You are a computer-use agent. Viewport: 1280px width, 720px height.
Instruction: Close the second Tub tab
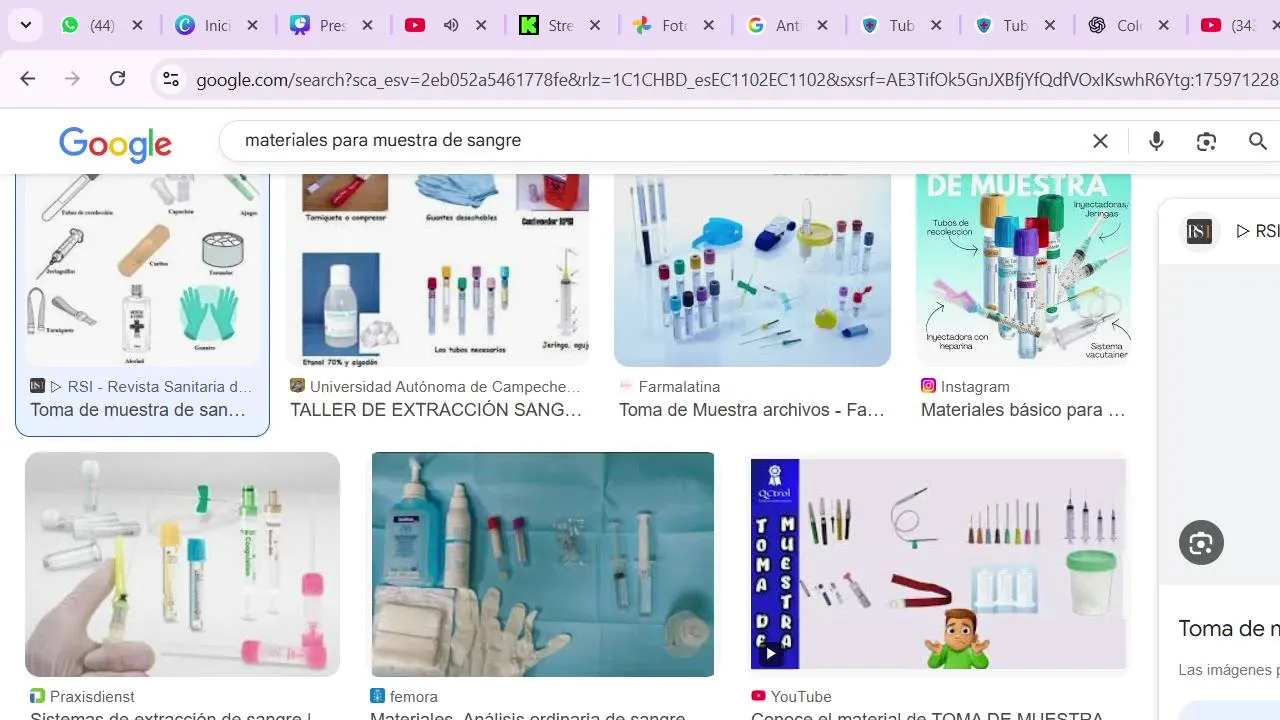click(x=1050, y=25)
